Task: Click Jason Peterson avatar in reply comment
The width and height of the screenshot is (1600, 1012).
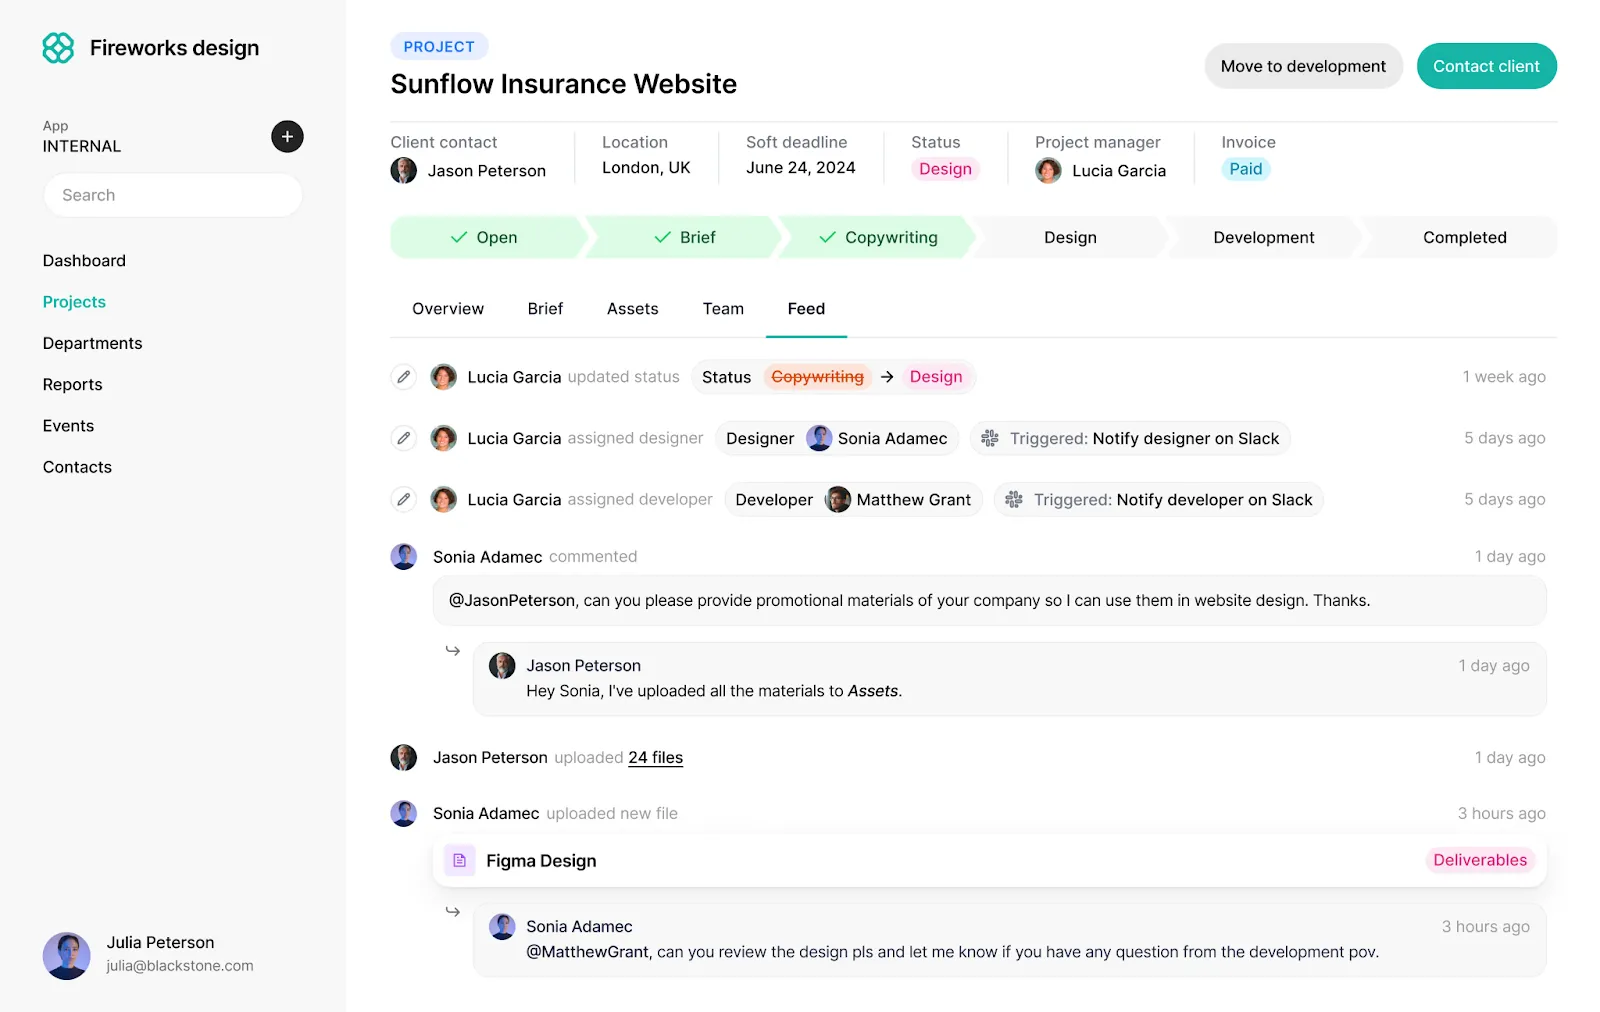Action: click(502, 666)
